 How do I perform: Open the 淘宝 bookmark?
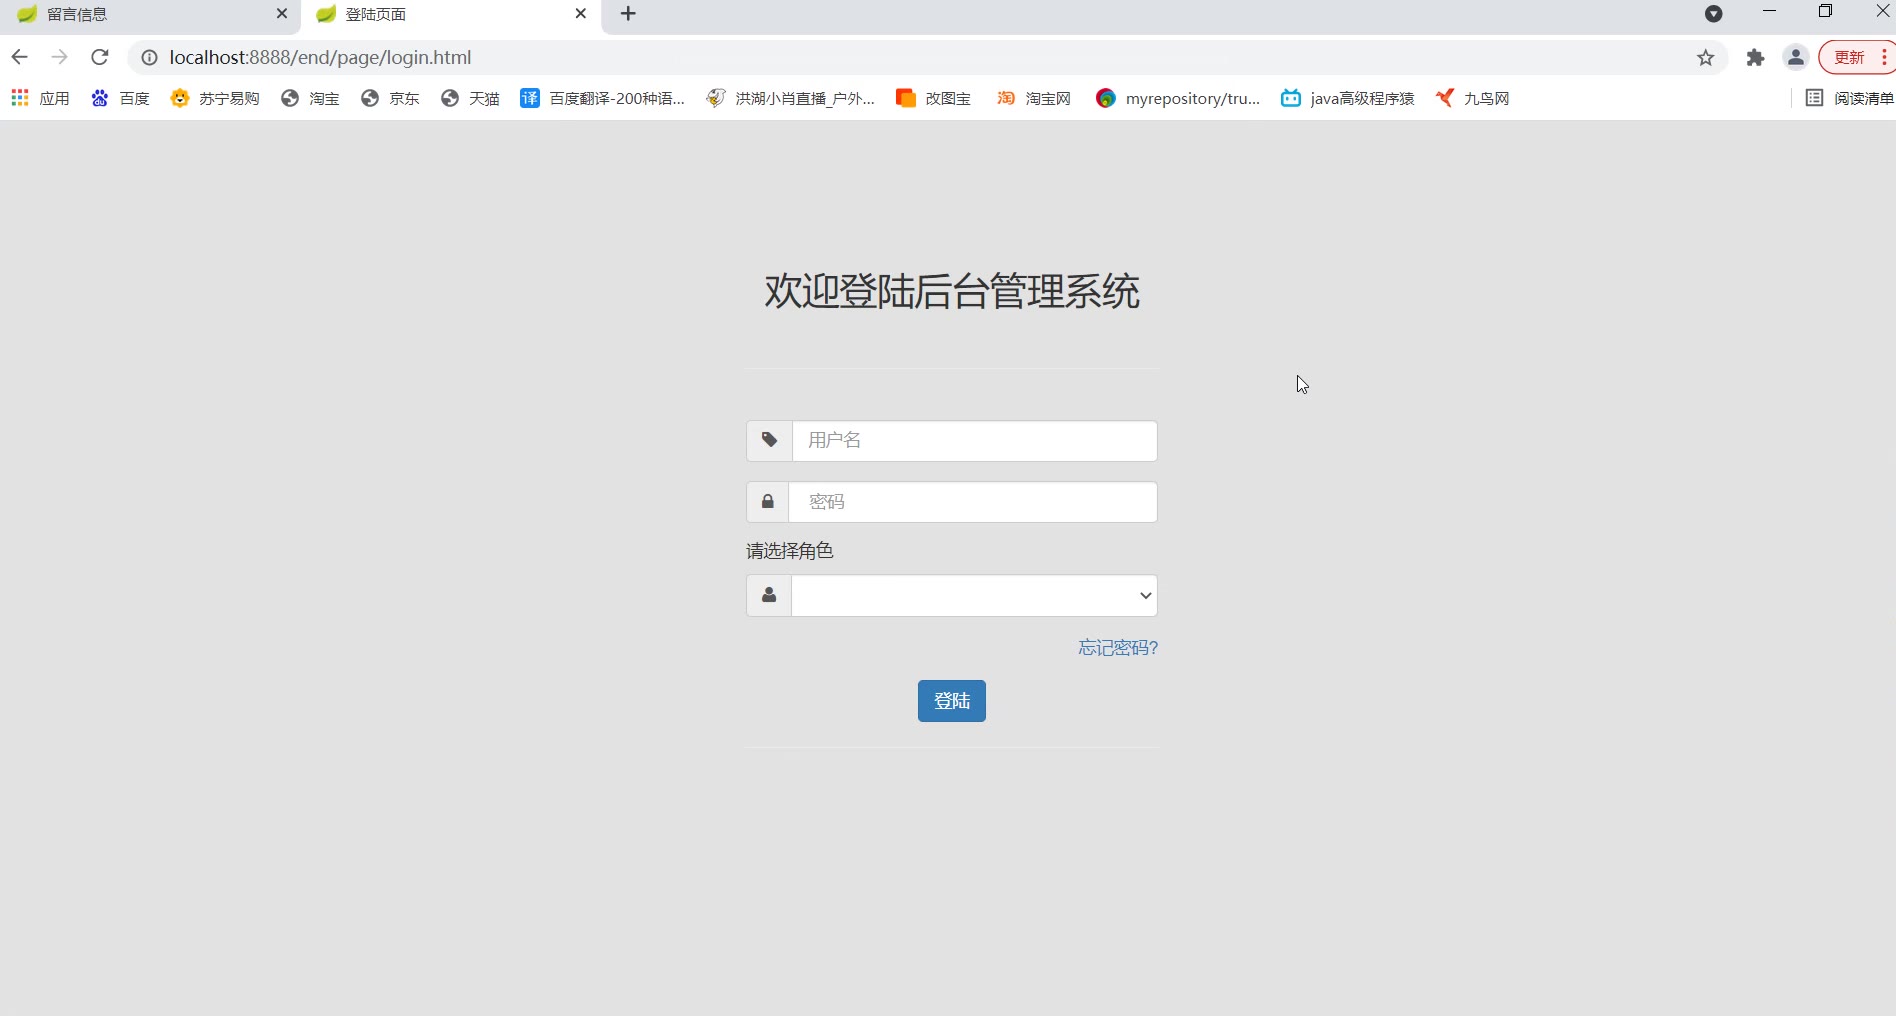coord(310,98)
